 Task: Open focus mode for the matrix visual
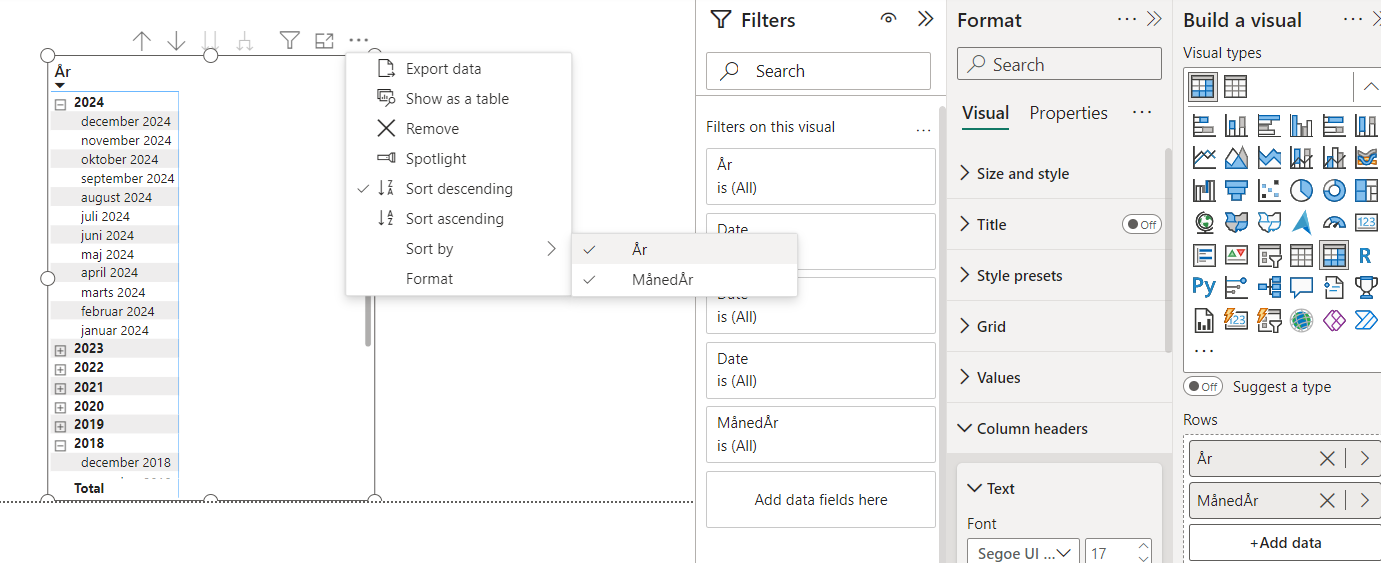[x=324, y=40]
